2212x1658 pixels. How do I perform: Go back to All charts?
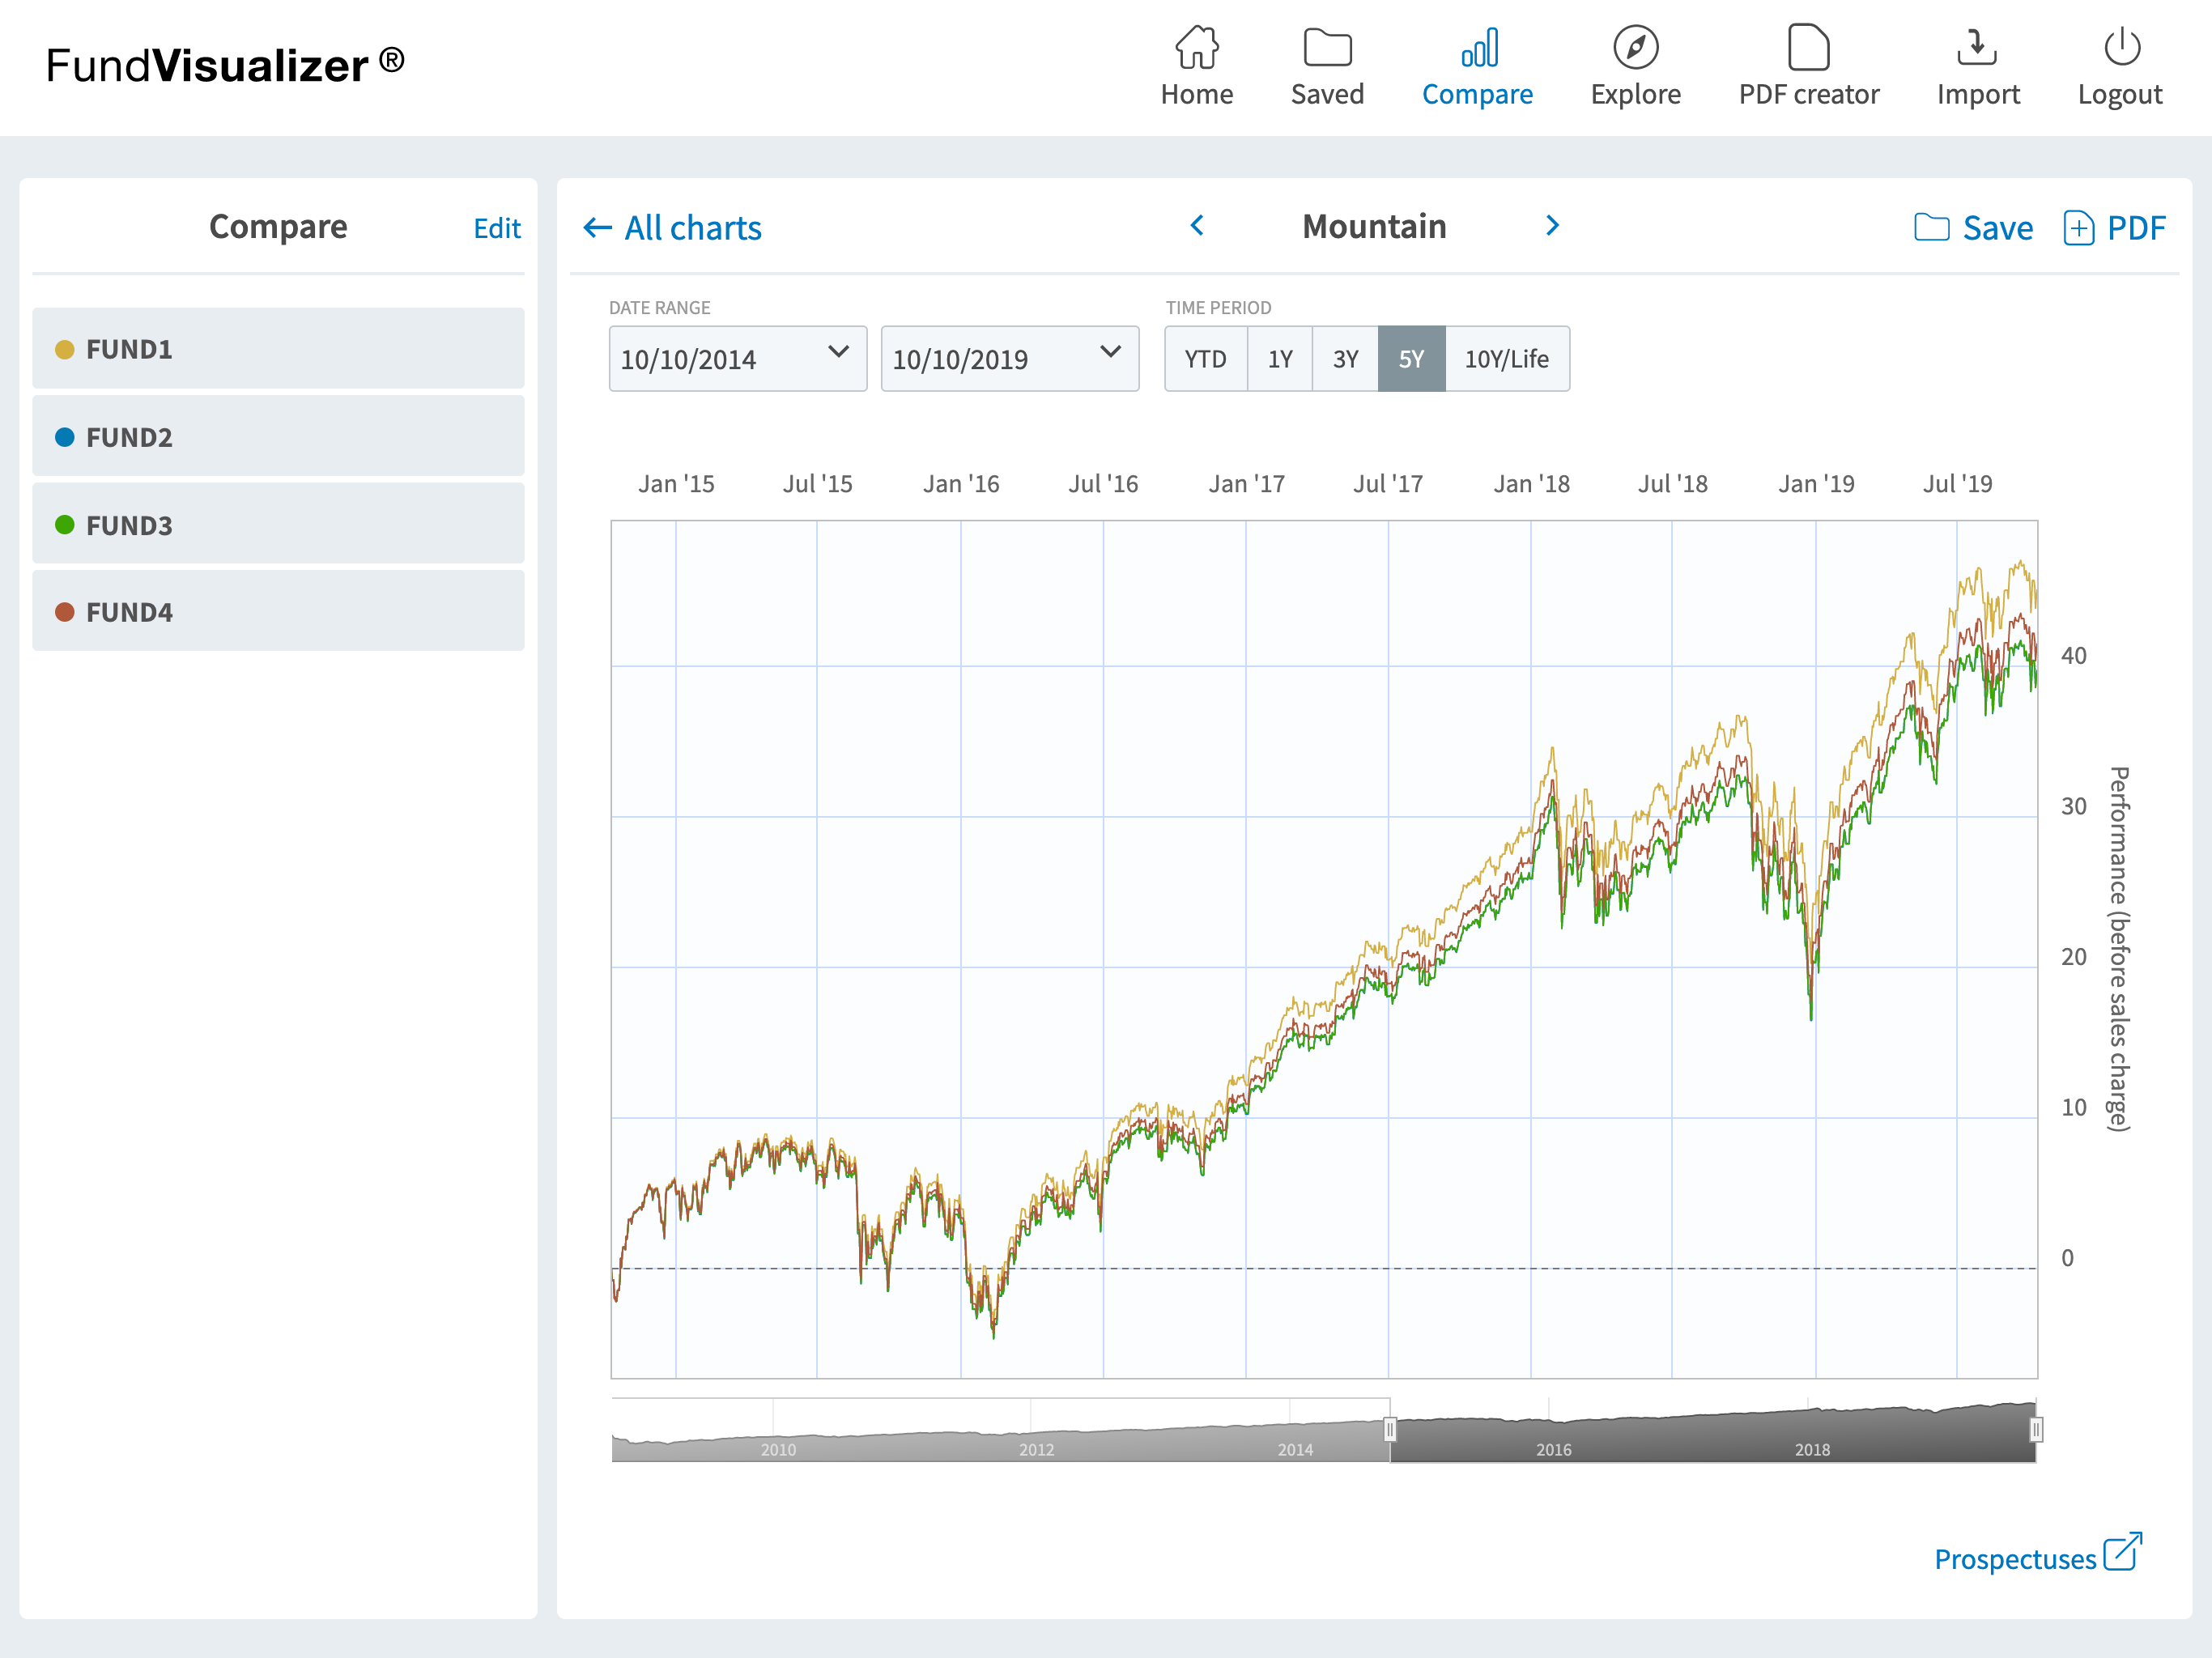coord(672,228)
